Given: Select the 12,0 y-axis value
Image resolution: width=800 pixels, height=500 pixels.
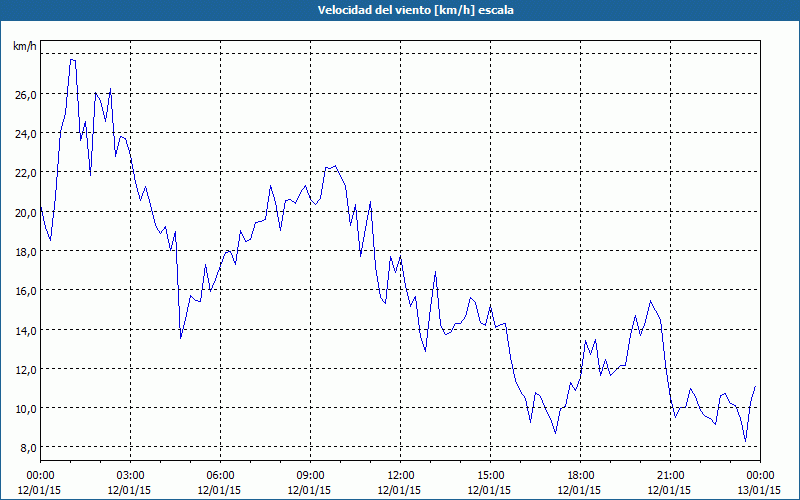Looking at the screenshot, I should tap(26, 370).
